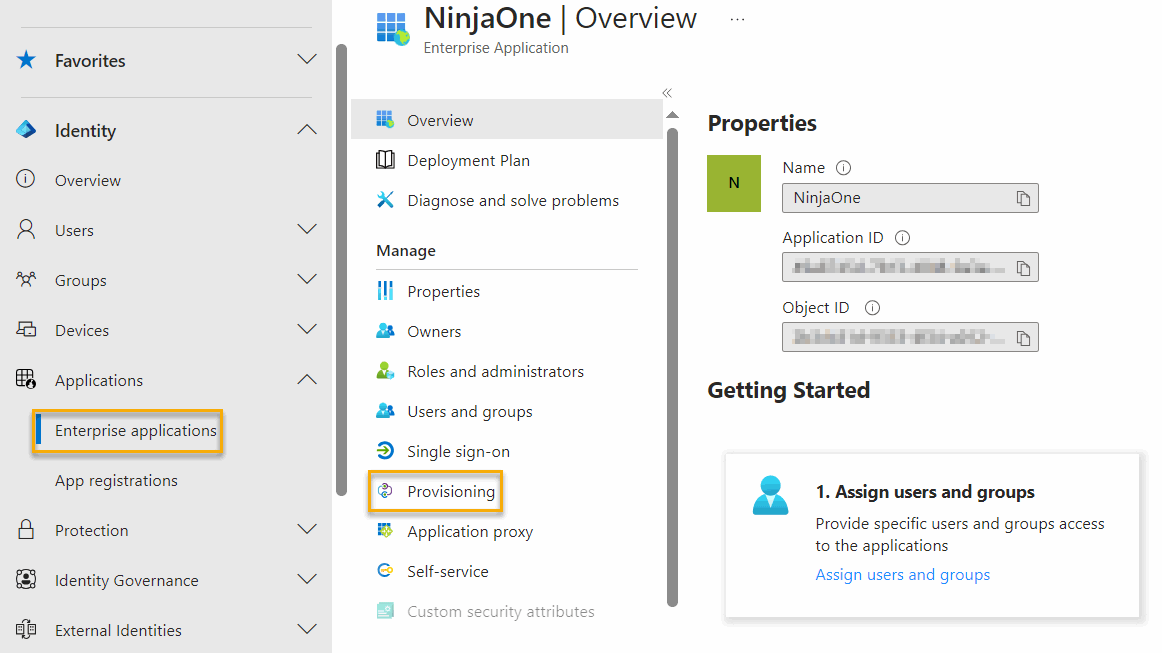Expand the Users section in sidebar
Screen dimensions: 1162x653
pyautogui.click(x=307, y=230)
